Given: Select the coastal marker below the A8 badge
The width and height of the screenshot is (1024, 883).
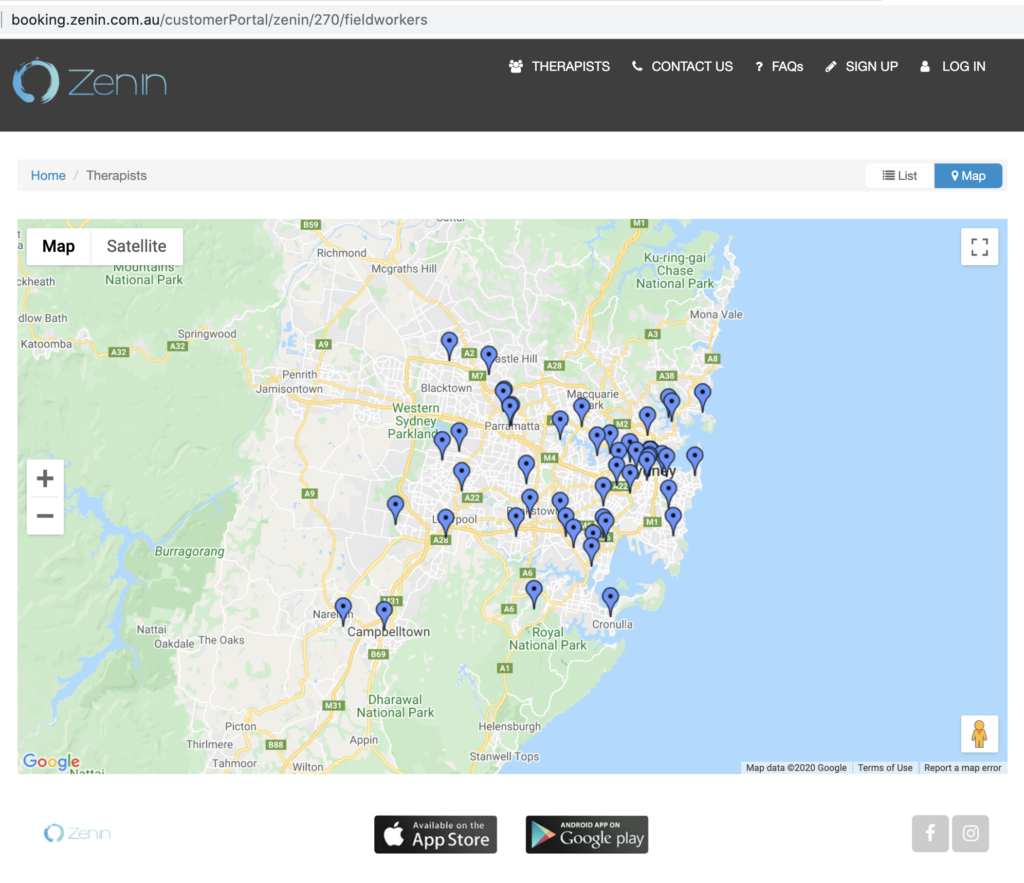Looking at the screenshot, I should 702,396.
